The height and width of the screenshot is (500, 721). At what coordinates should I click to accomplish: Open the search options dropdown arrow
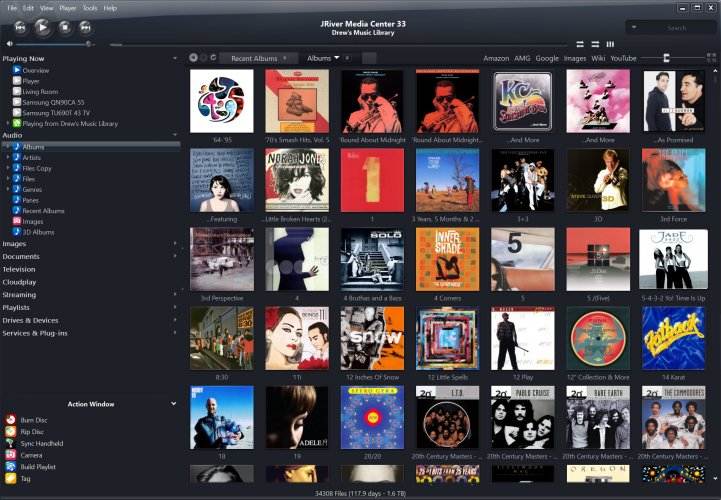[634, 27]
